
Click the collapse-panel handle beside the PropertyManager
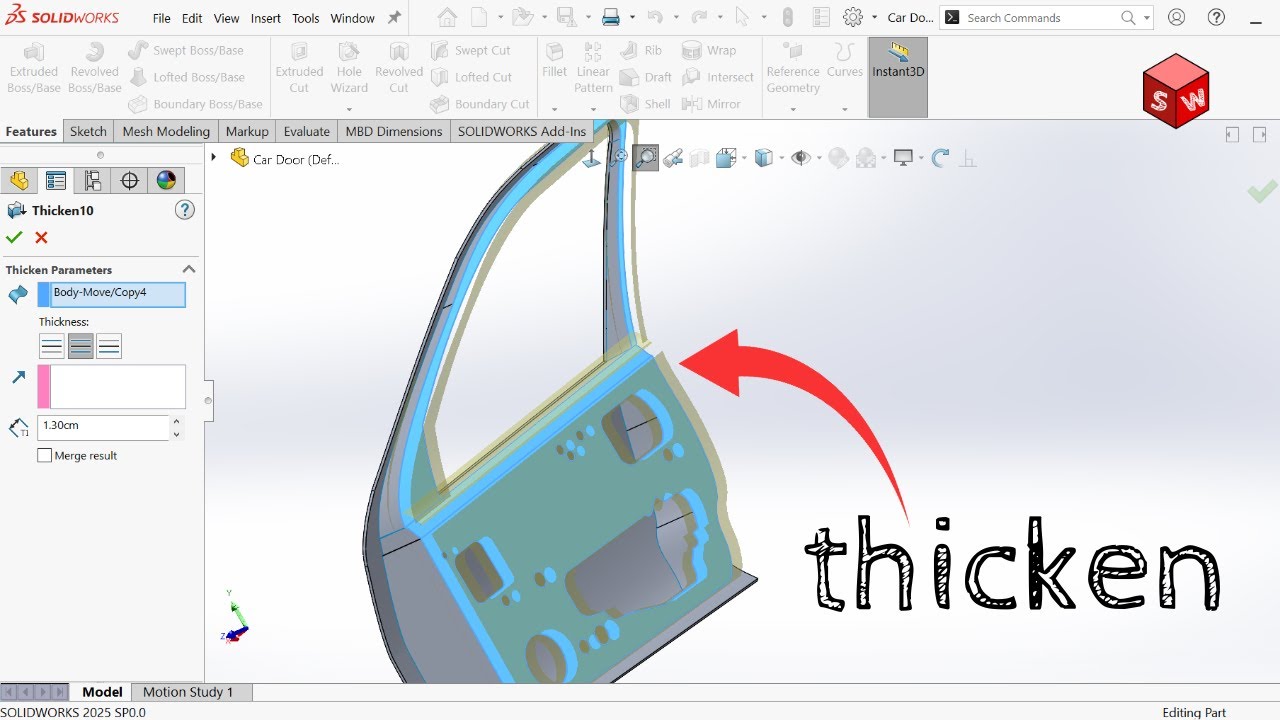pyautogui.click(x=208, y=400)
